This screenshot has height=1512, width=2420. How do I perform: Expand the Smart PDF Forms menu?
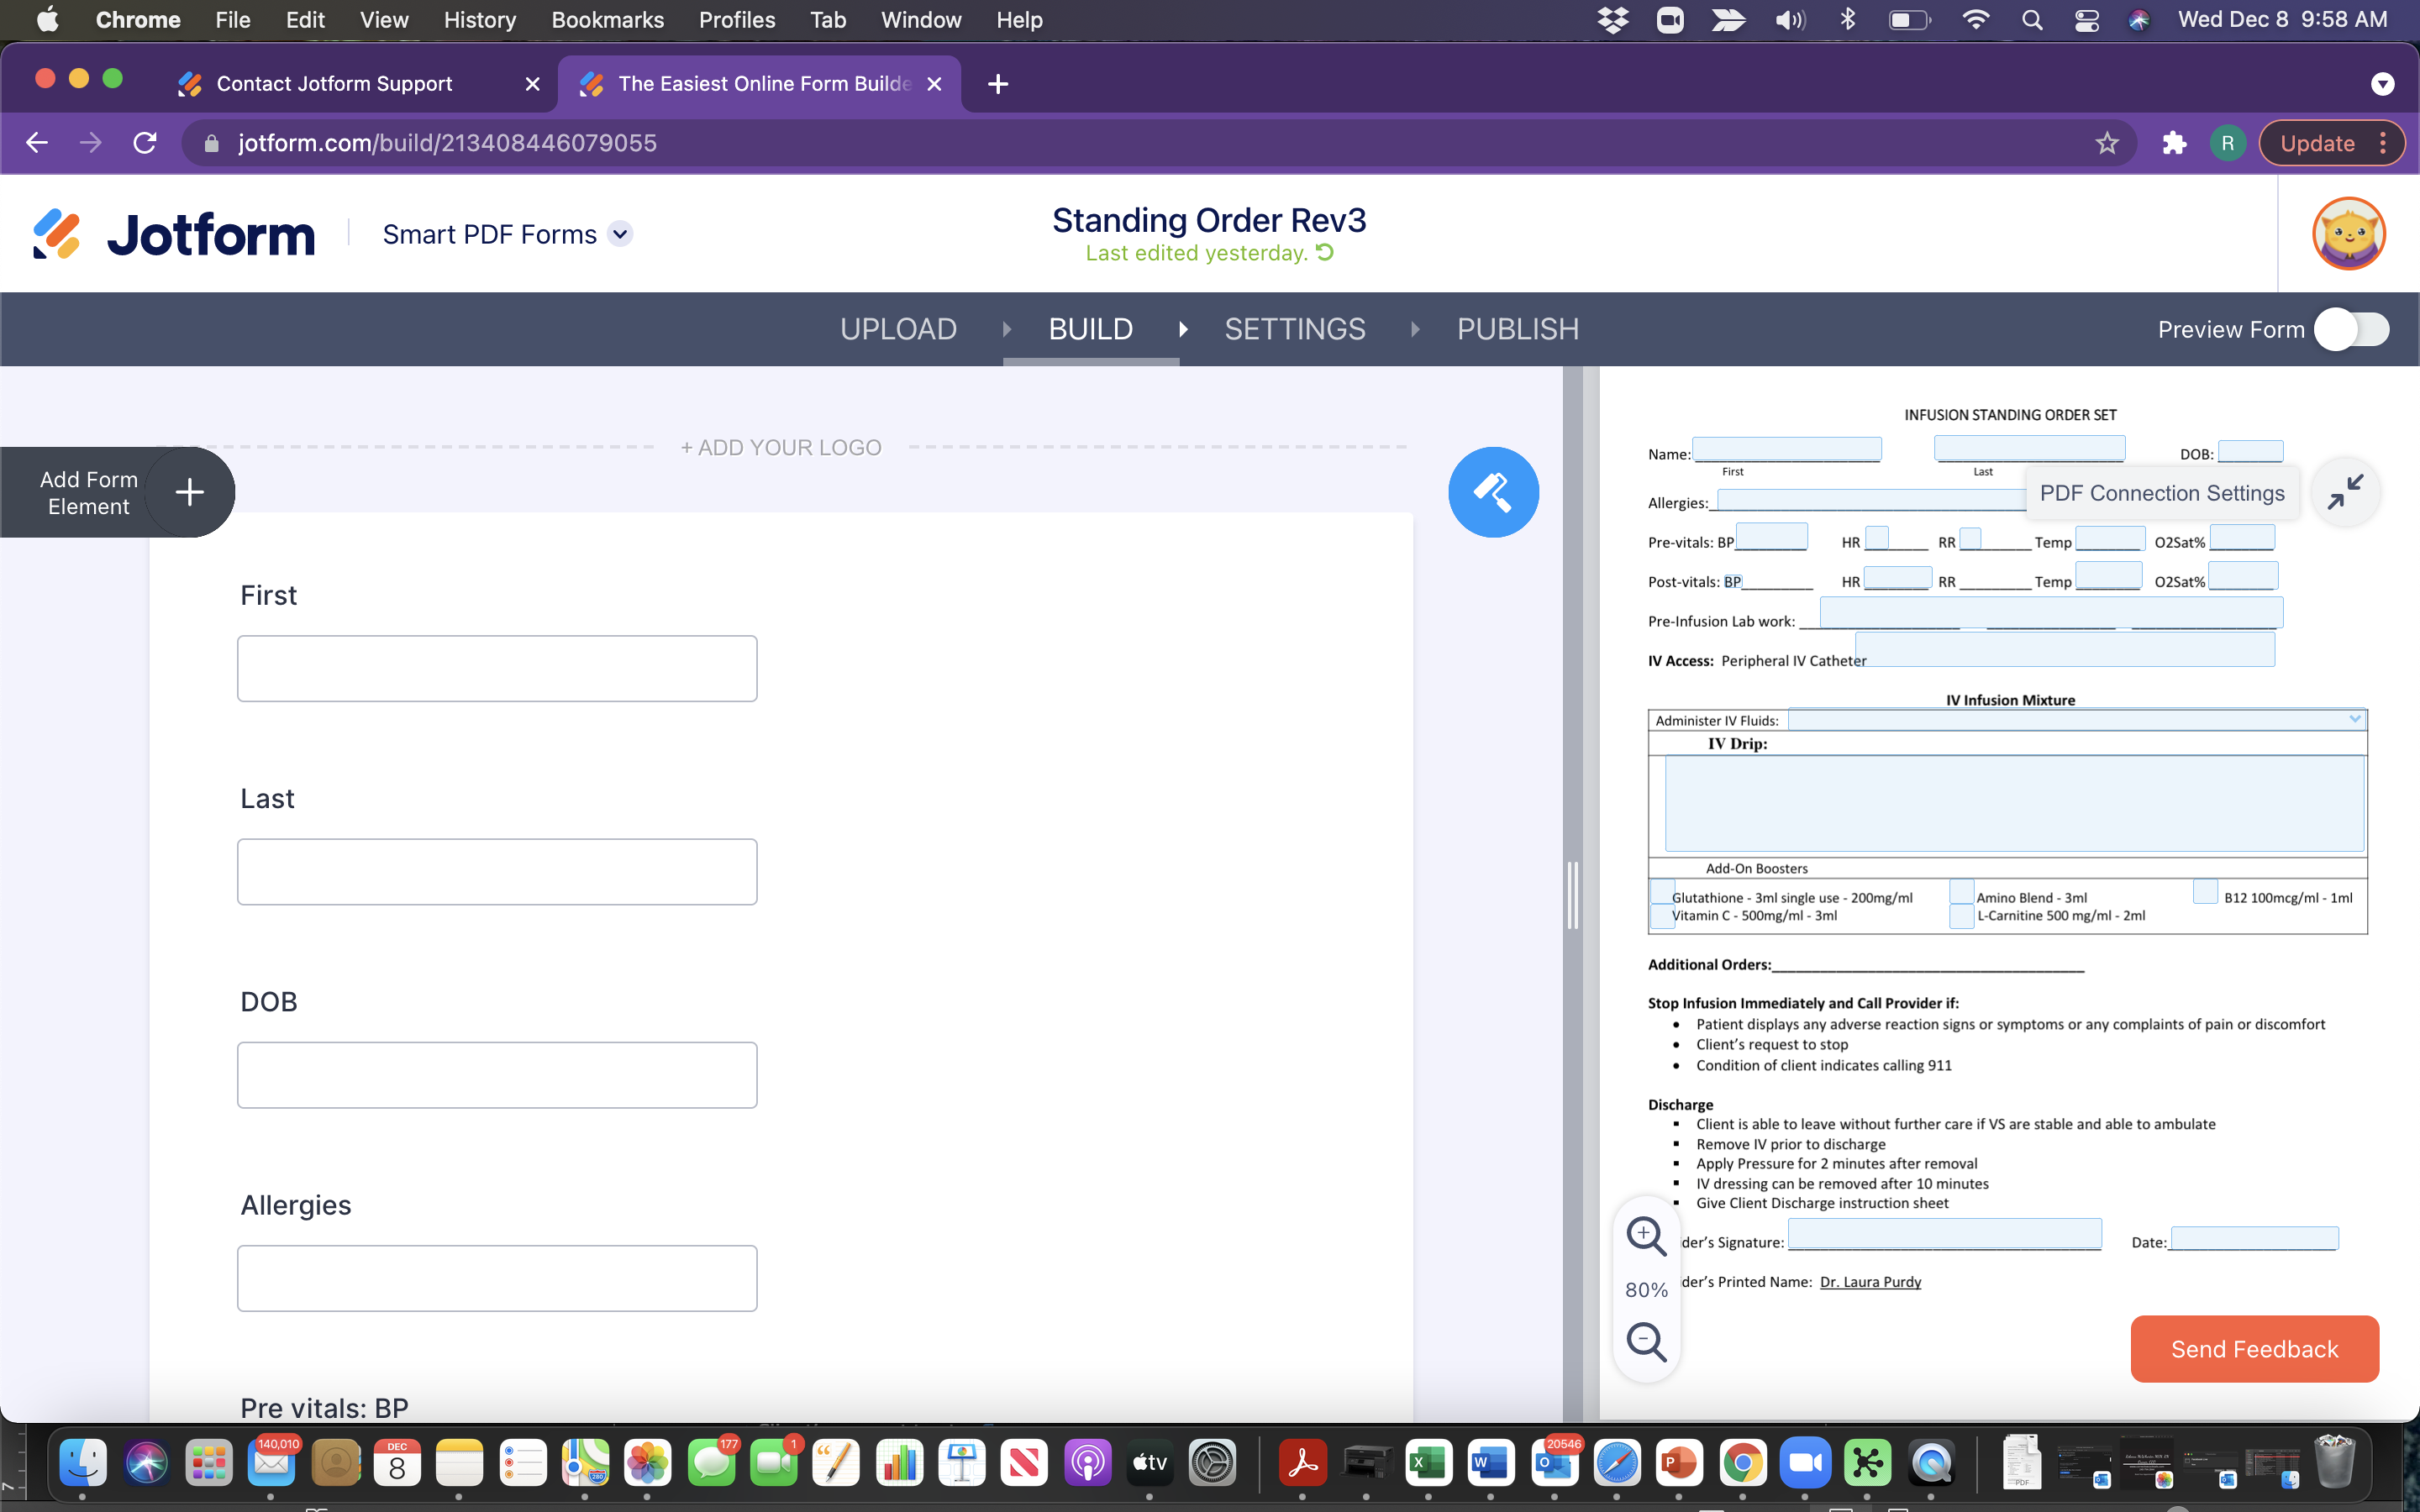coord(622,234)
